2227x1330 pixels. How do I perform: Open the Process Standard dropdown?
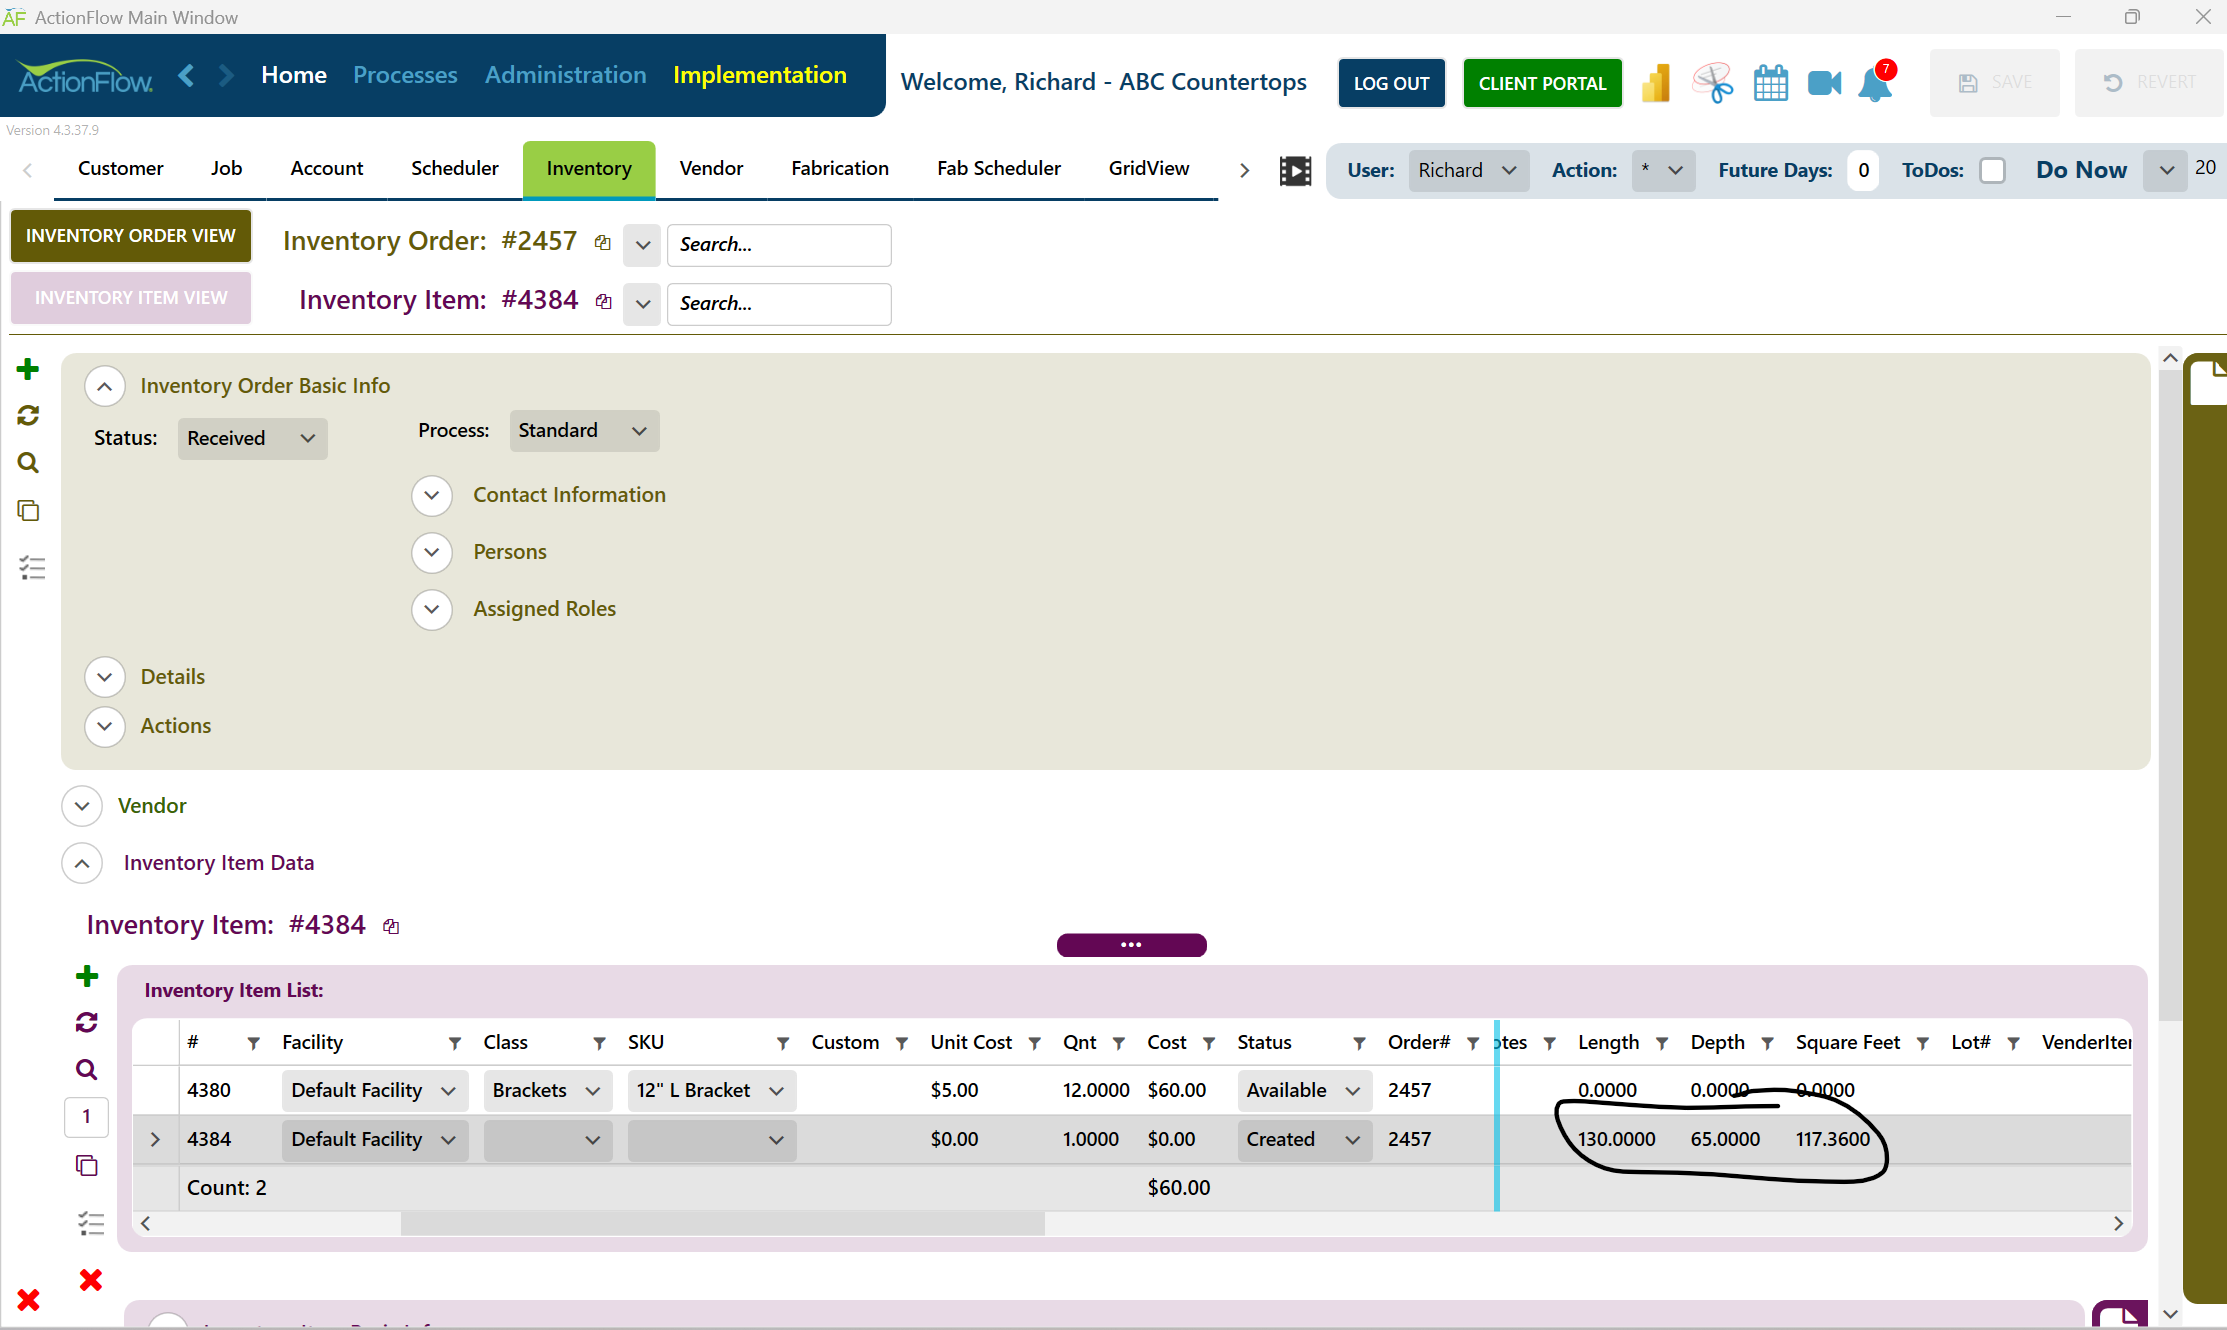point(584,431)
